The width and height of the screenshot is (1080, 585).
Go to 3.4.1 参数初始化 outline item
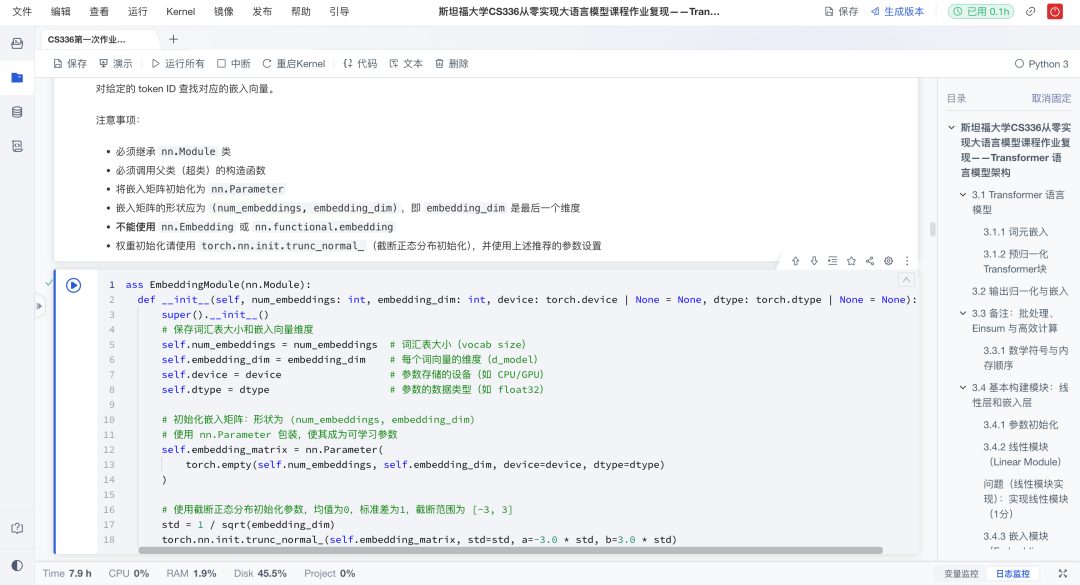(1021, 425)
